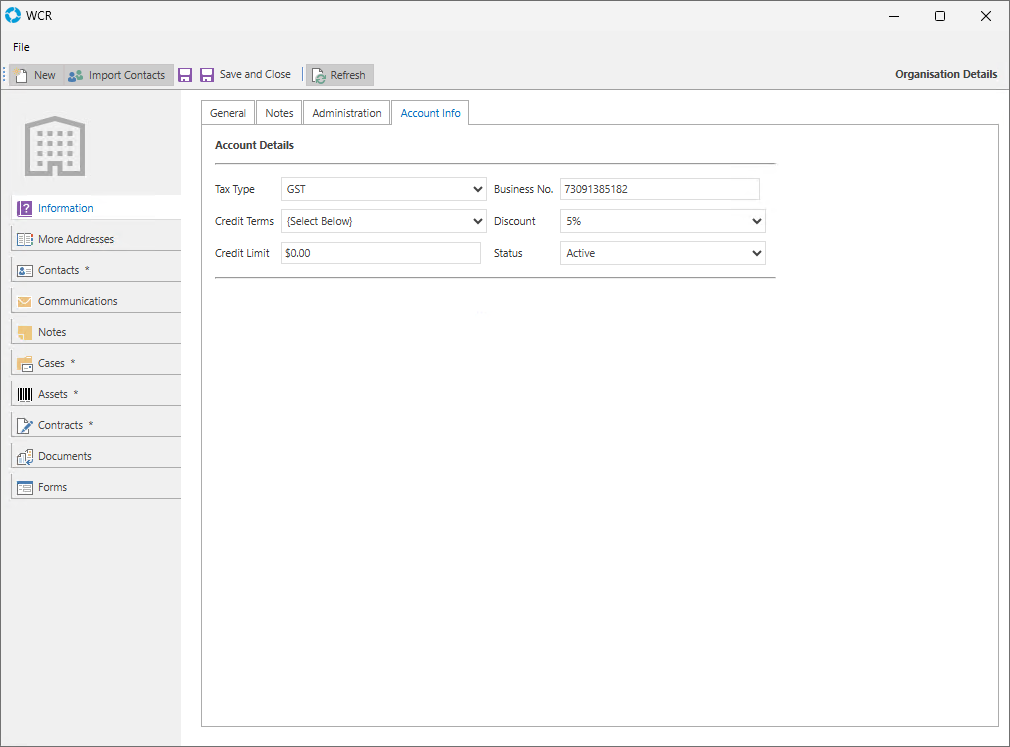
Task: Click the Import Contacts people icon
Action: [75, 75]
